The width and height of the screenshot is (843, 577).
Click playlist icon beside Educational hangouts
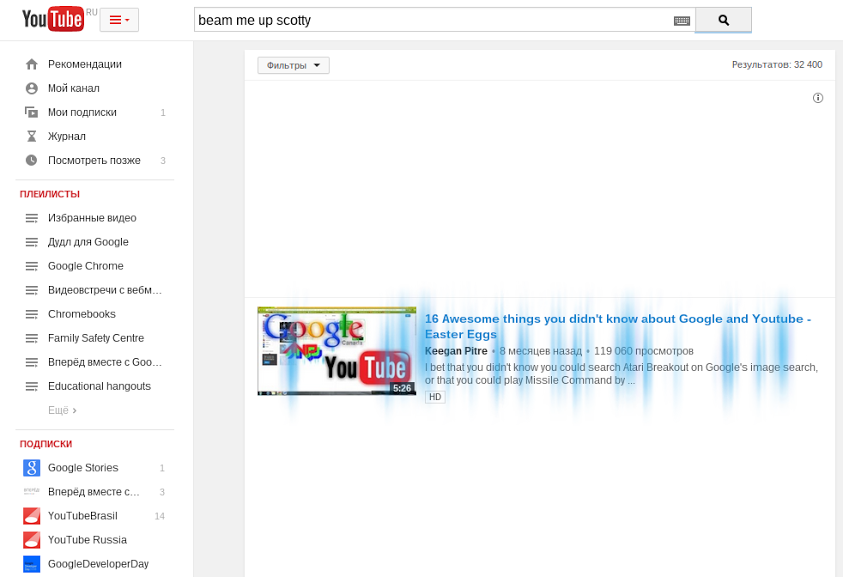point(32,386)
